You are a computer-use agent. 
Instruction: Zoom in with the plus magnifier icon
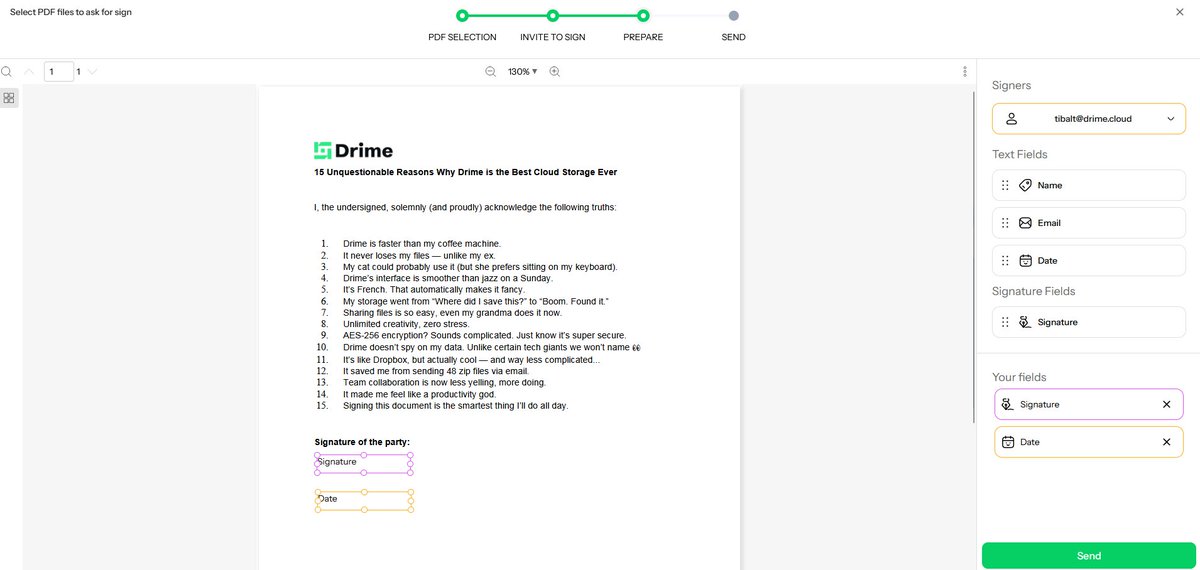click(x=554, y=72)
